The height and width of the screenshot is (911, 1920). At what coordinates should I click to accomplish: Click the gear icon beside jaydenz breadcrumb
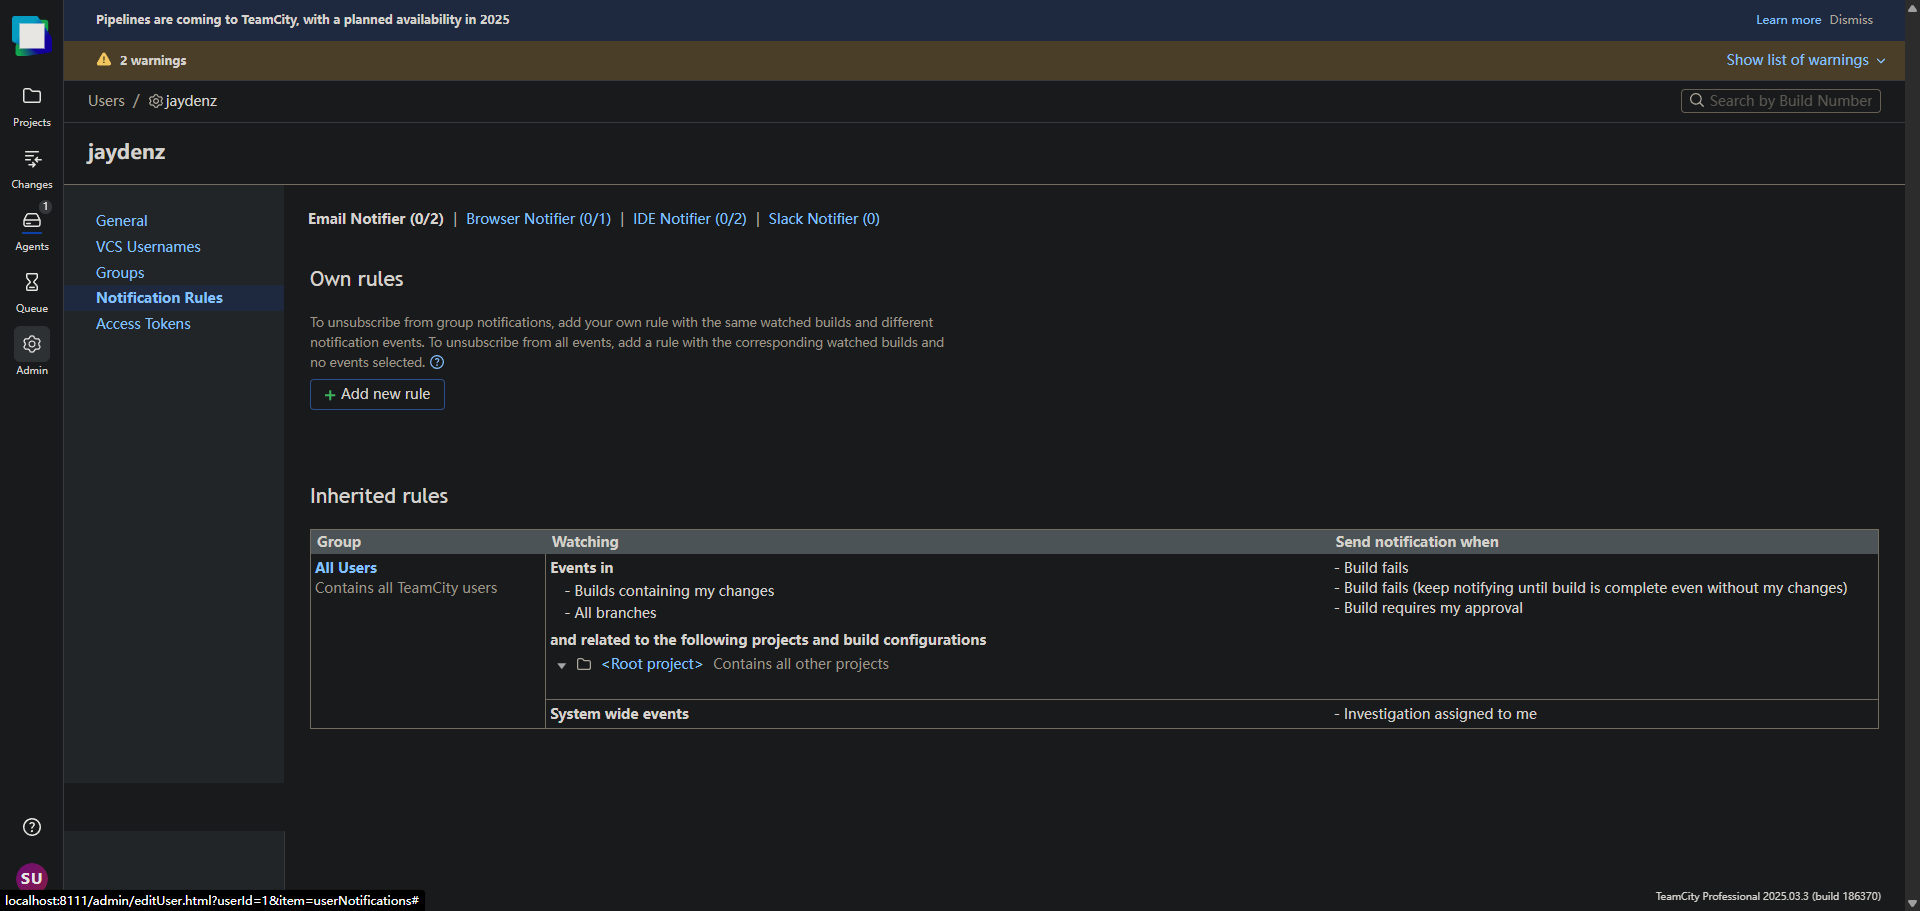[155, 101]
